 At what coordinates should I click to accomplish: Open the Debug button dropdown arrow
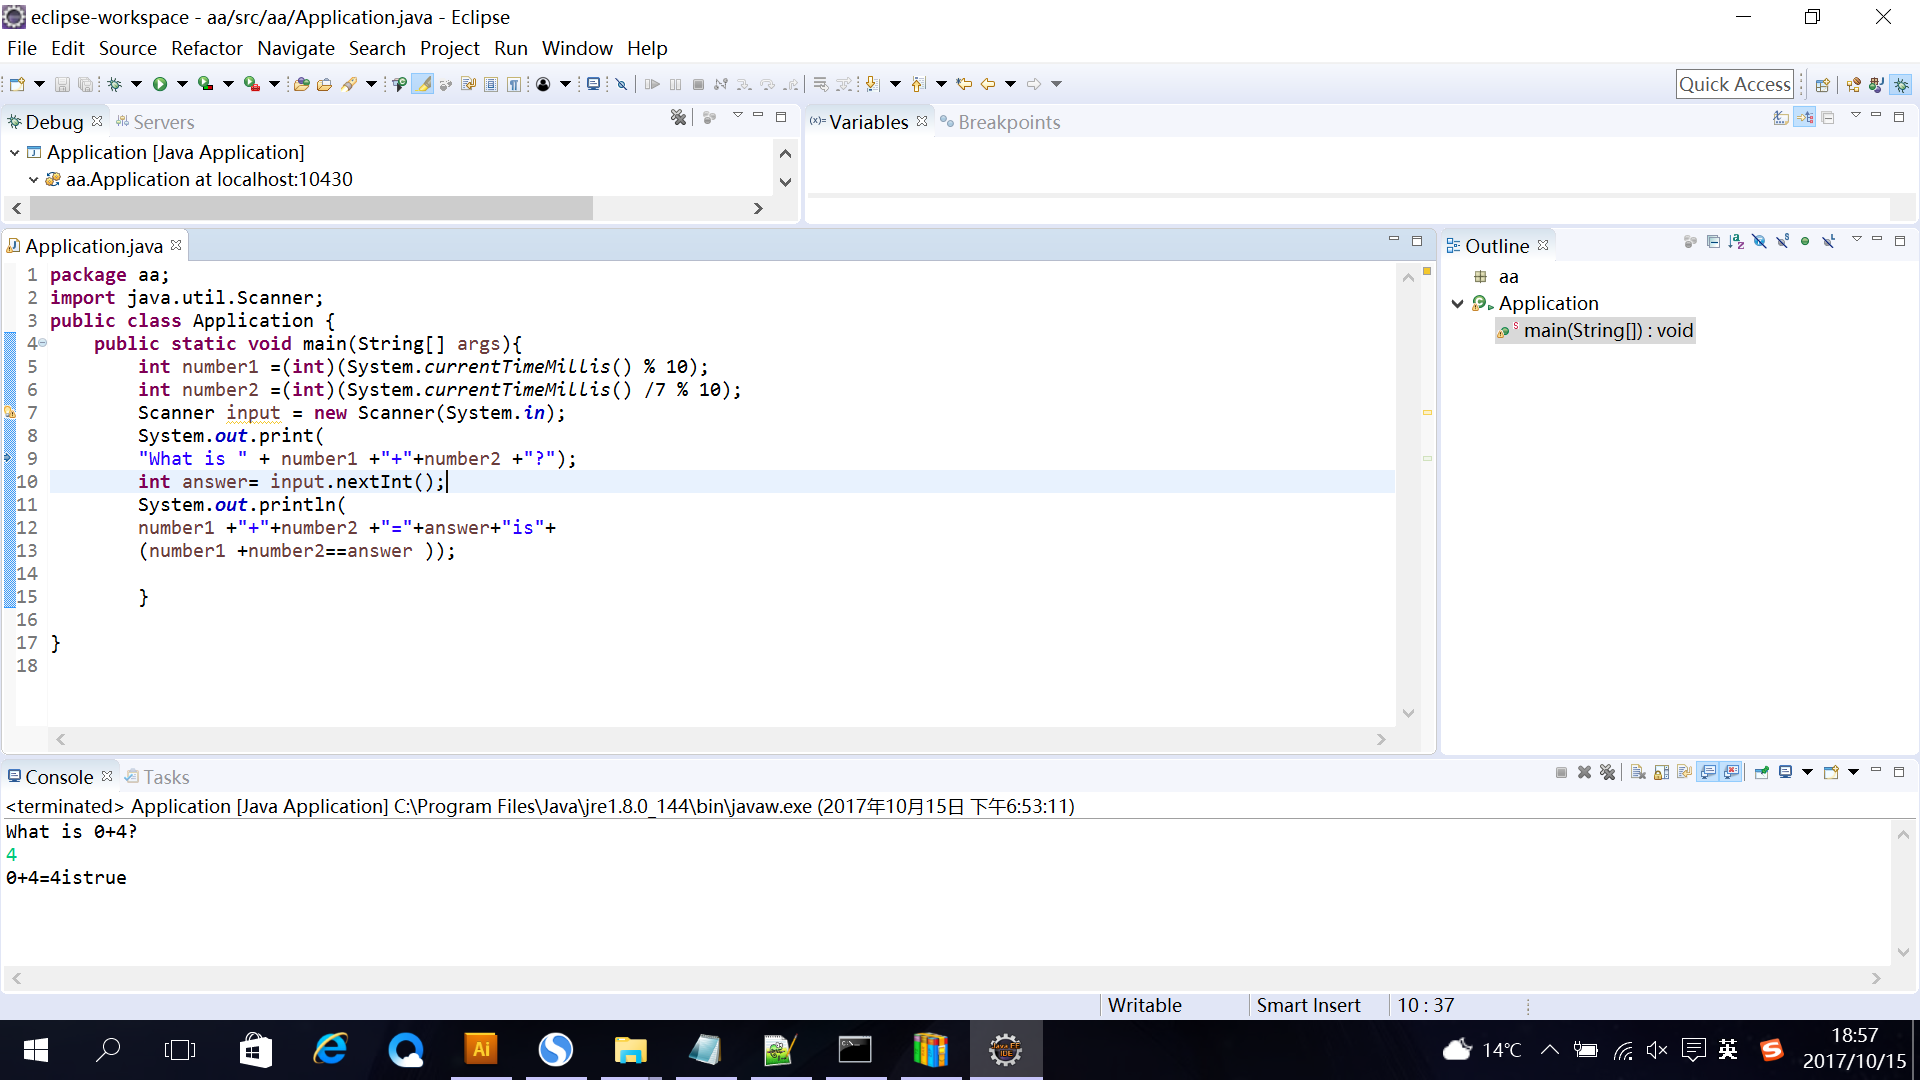[136, 84]
